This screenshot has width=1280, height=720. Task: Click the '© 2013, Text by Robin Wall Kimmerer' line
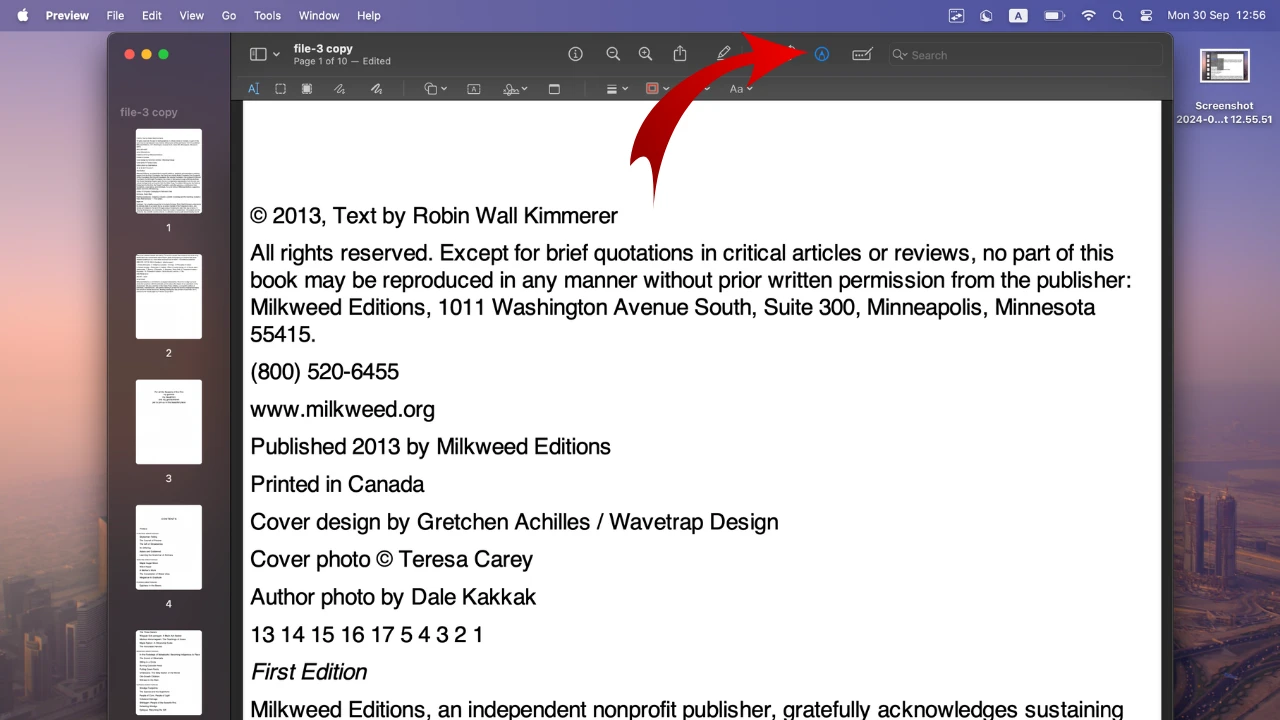pyautogui.click(x=434, y=216)
